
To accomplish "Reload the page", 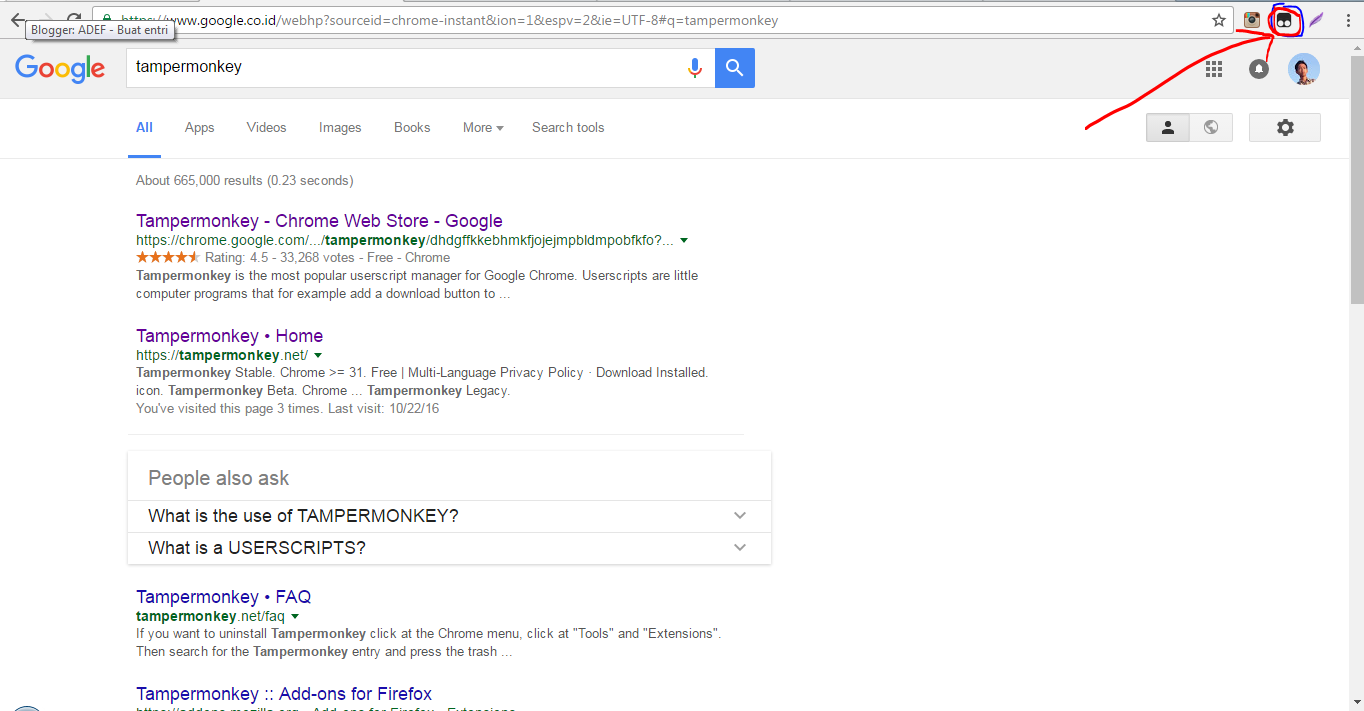I will point(74,19).
